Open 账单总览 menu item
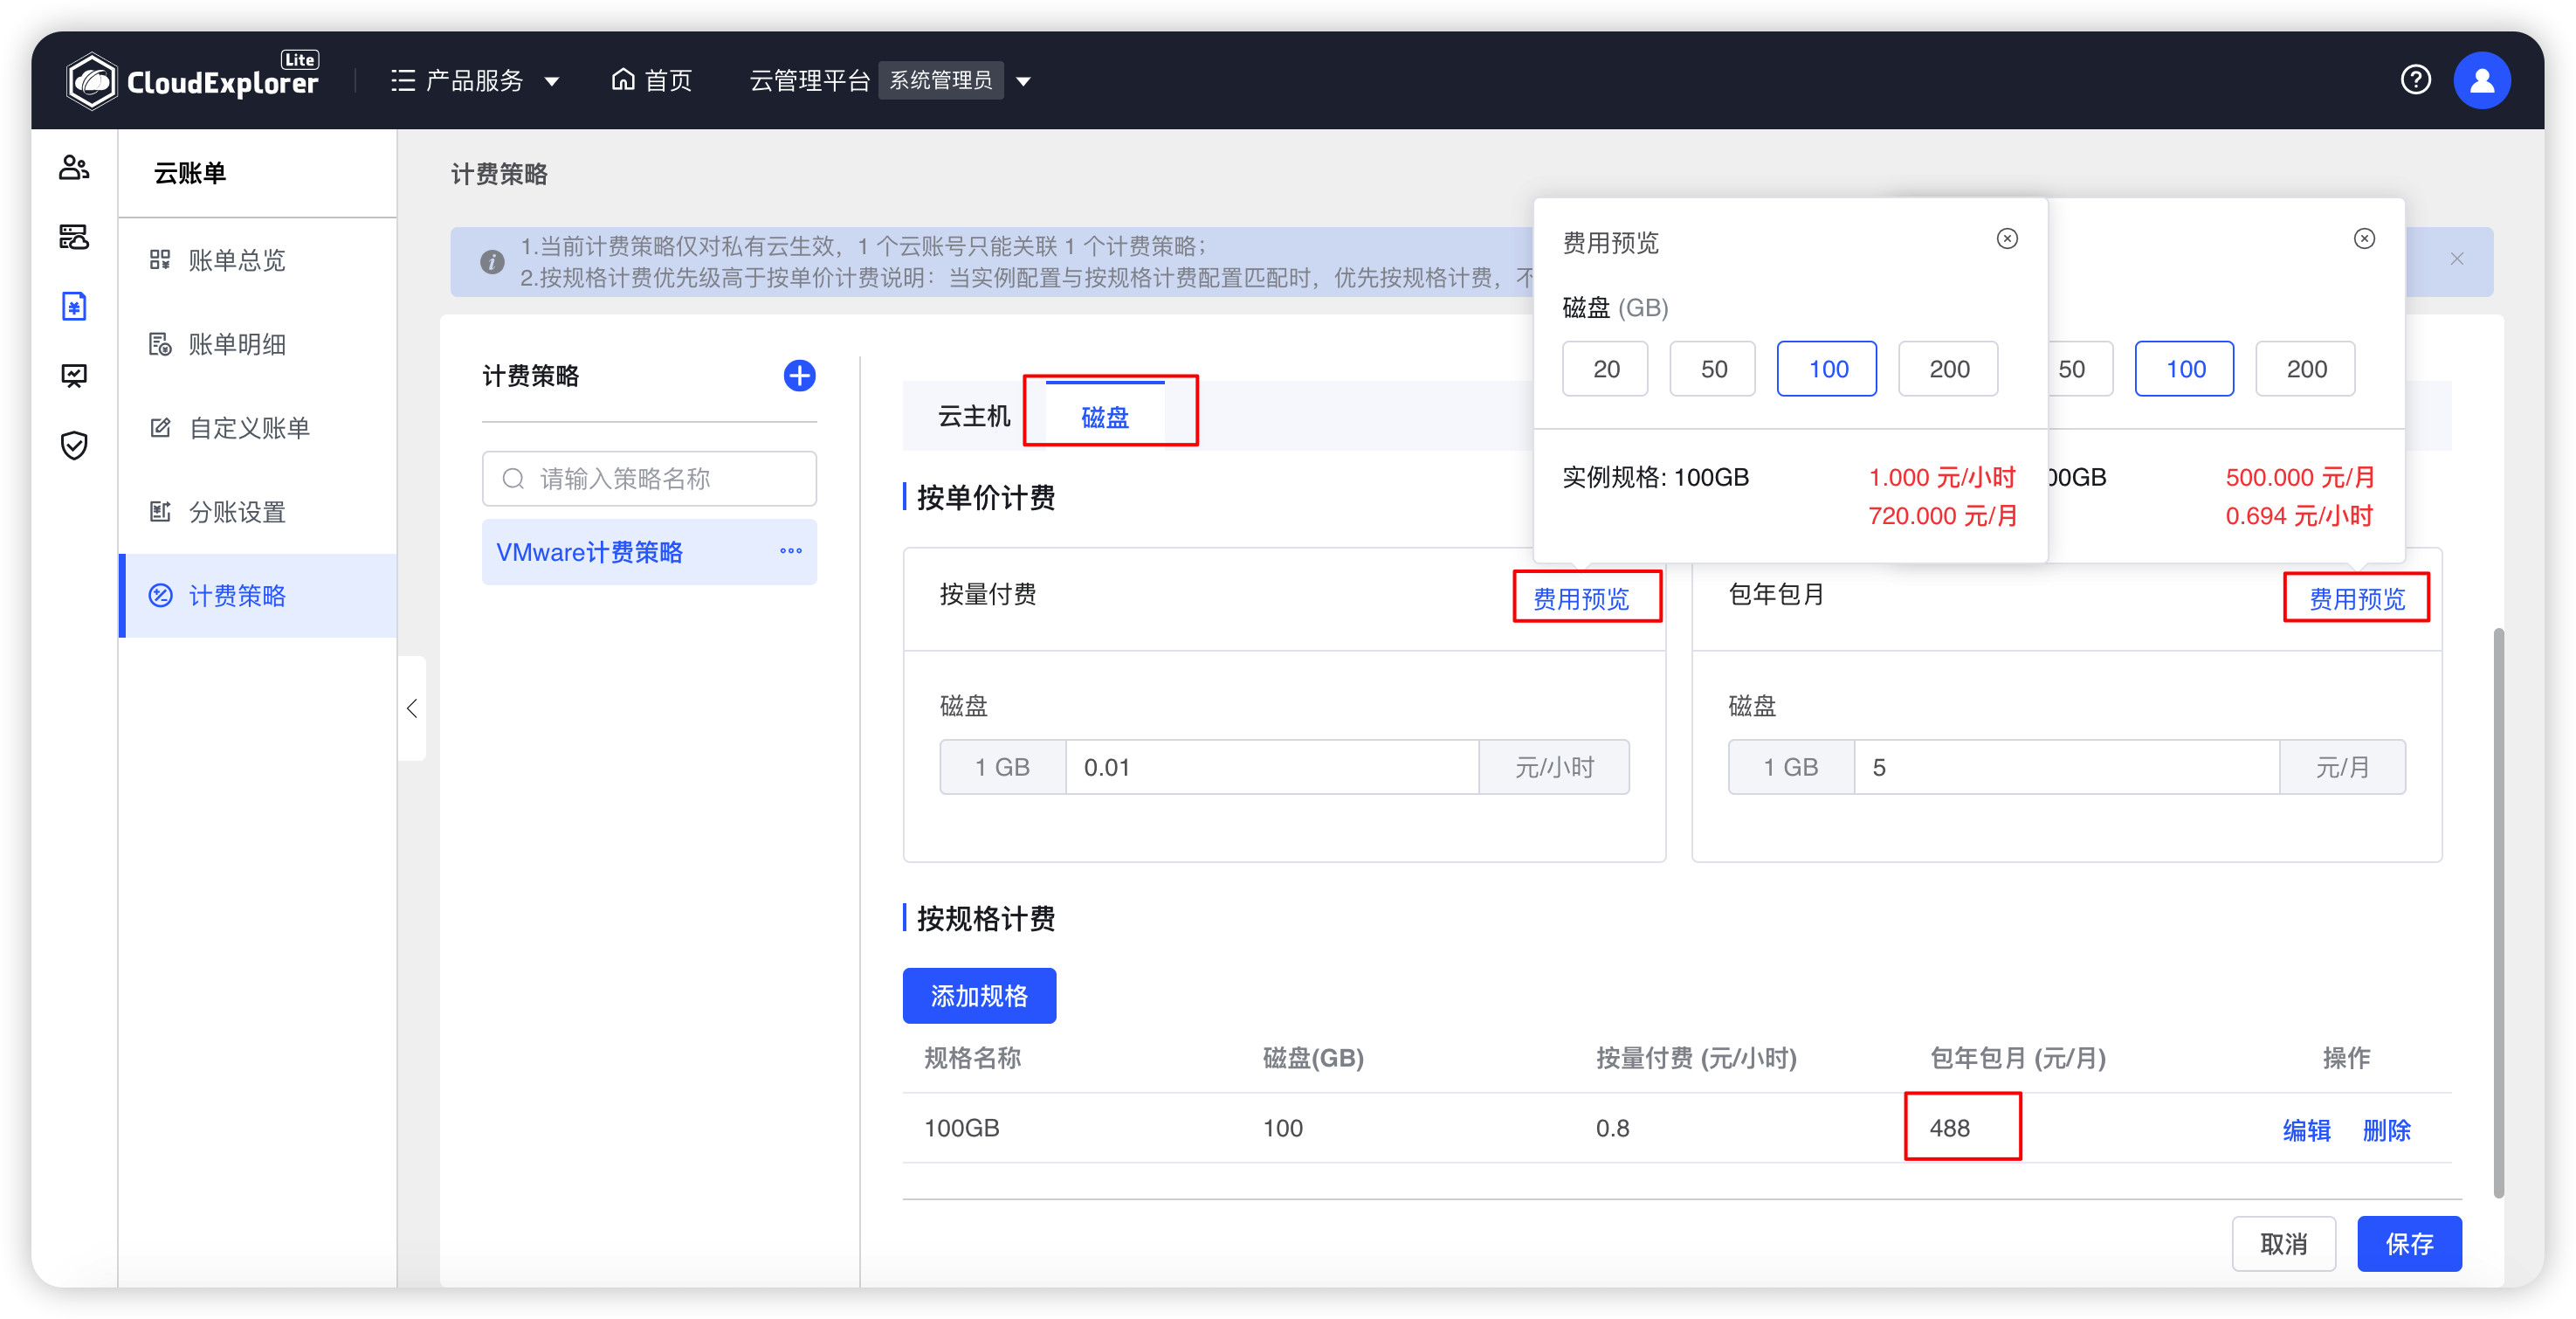Screen dimensions: 2576x1319 (x=258, y=261)
